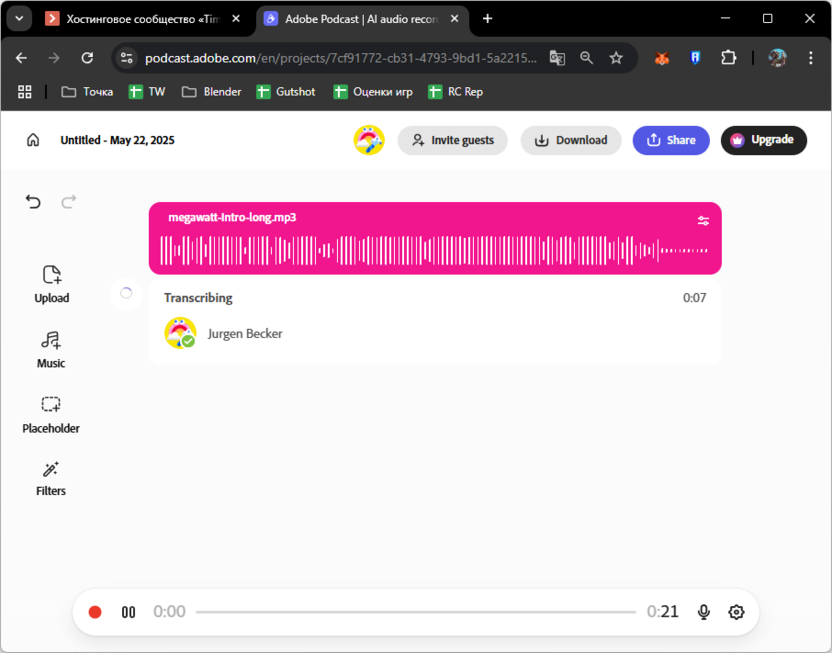Open the Filters tool
The image size is (832, 653).
(x=51, y=478)
